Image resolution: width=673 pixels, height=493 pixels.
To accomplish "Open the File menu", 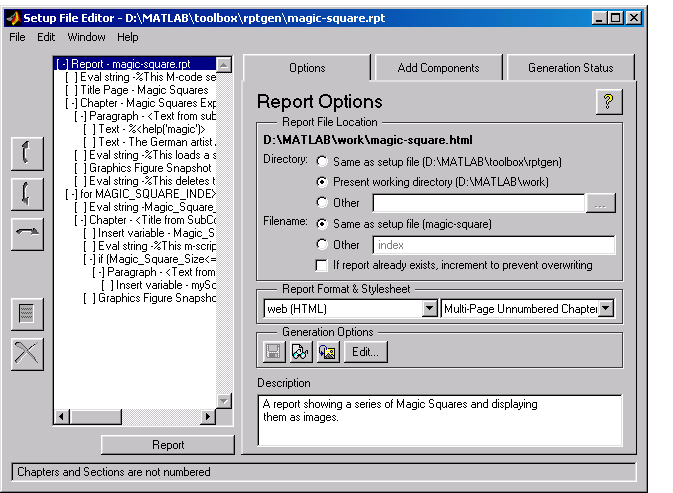I will [17, 37].
